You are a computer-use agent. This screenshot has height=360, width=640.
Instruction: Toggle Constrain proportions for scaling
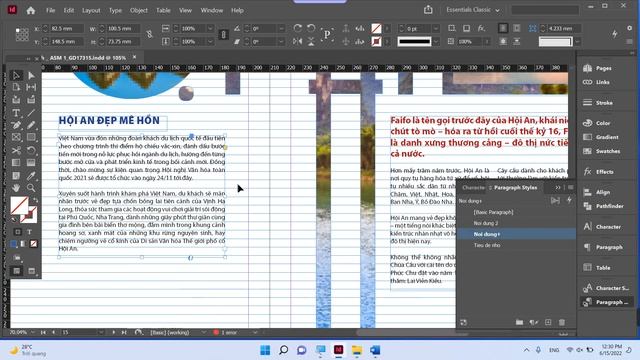(x=223, y=35)
